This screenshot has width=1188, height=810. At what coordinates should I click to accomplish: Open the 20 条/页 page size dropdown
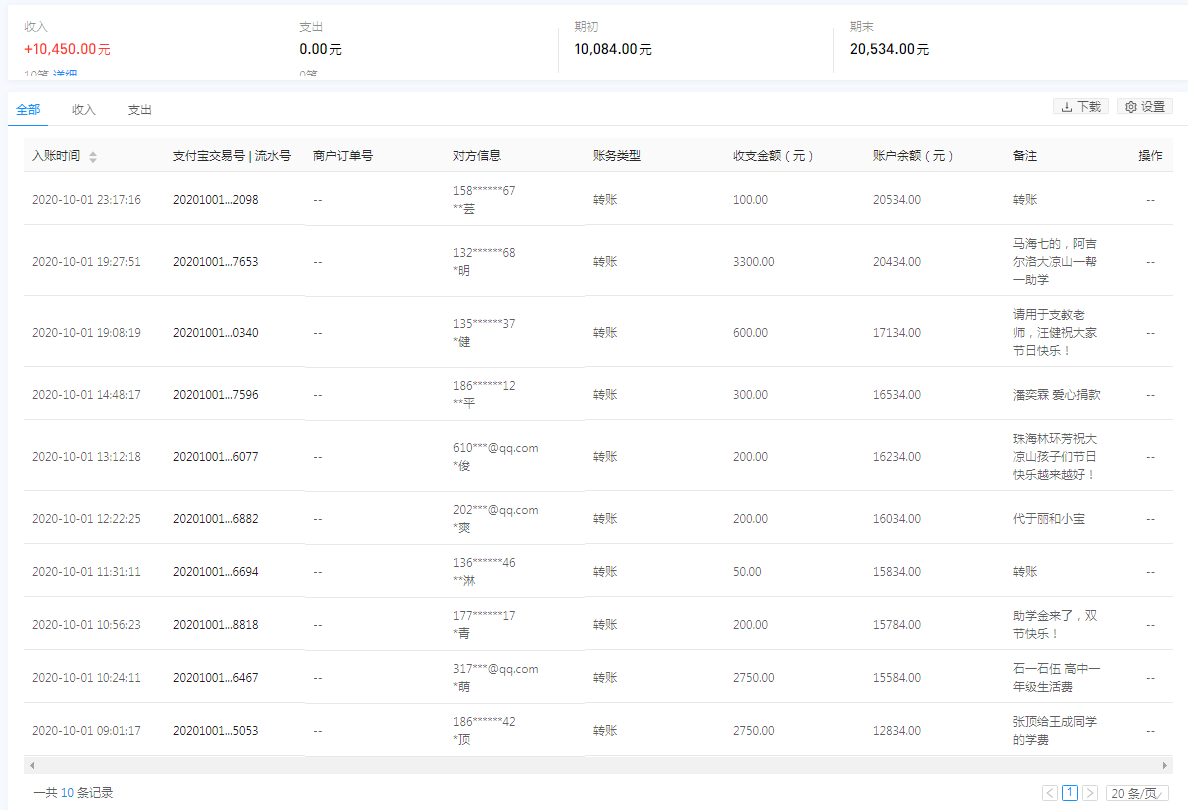tap(1137, 792)
